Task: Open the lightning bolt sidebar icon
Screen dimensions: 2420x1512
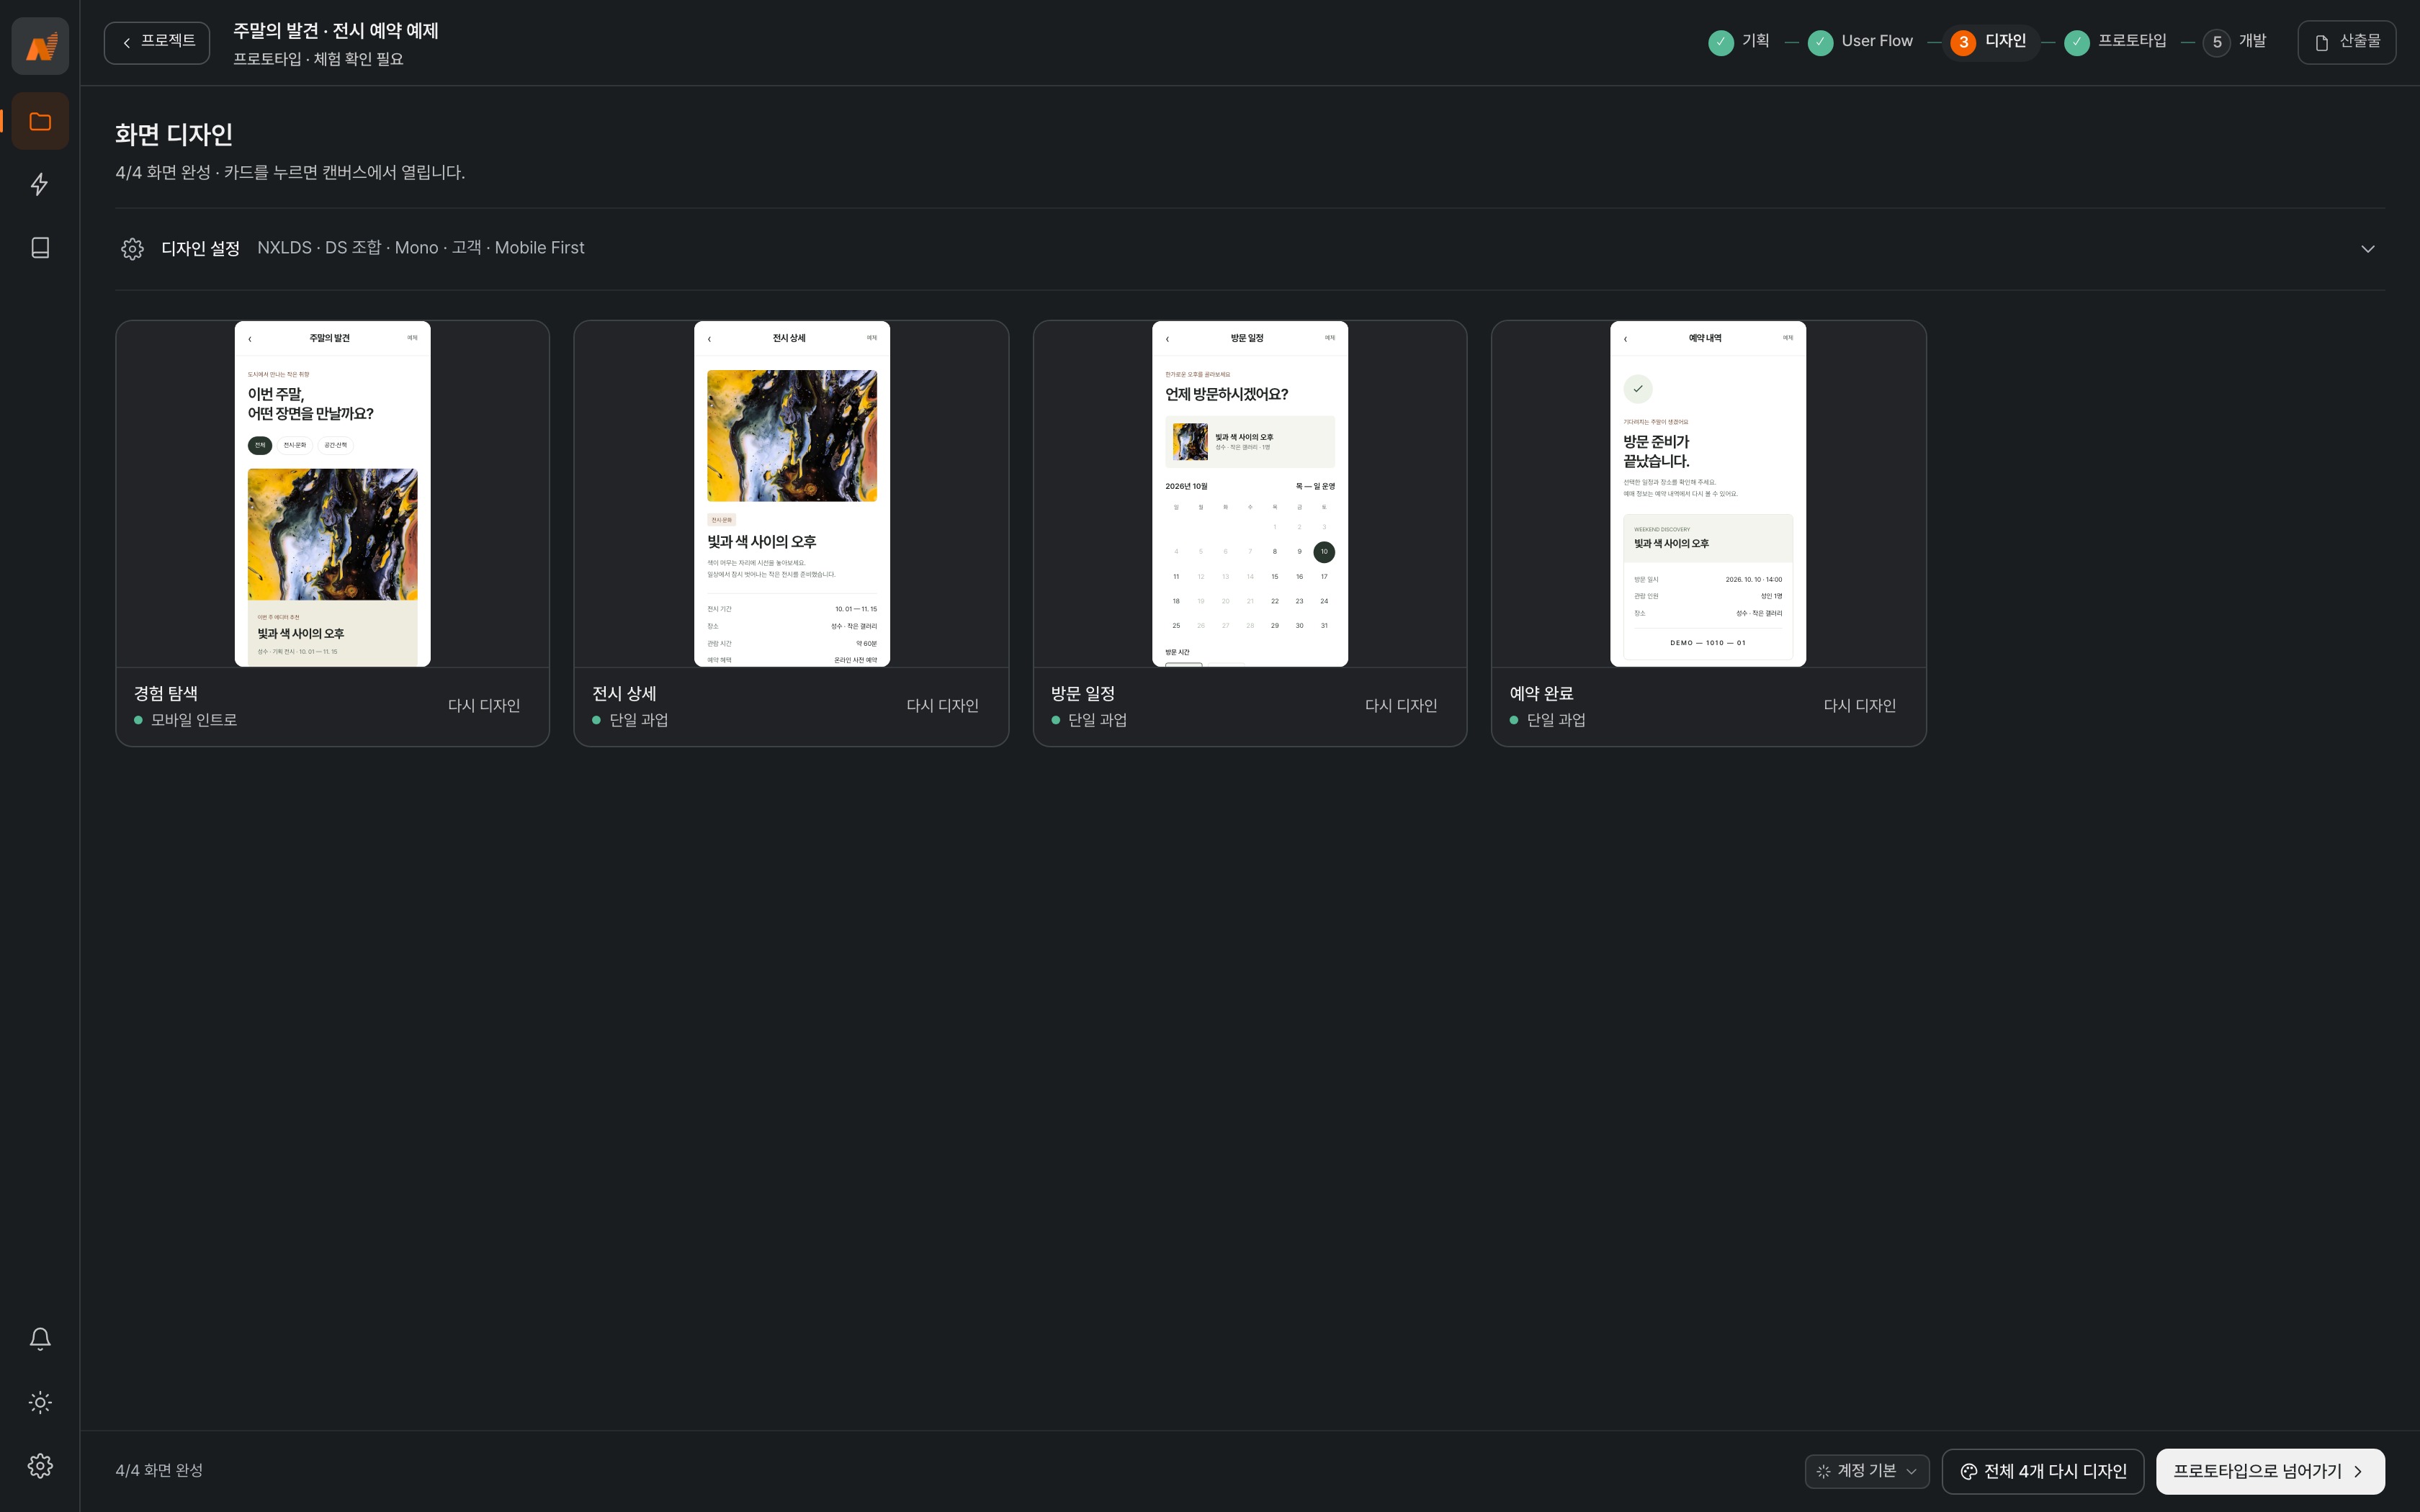Action: click(40, 184)
